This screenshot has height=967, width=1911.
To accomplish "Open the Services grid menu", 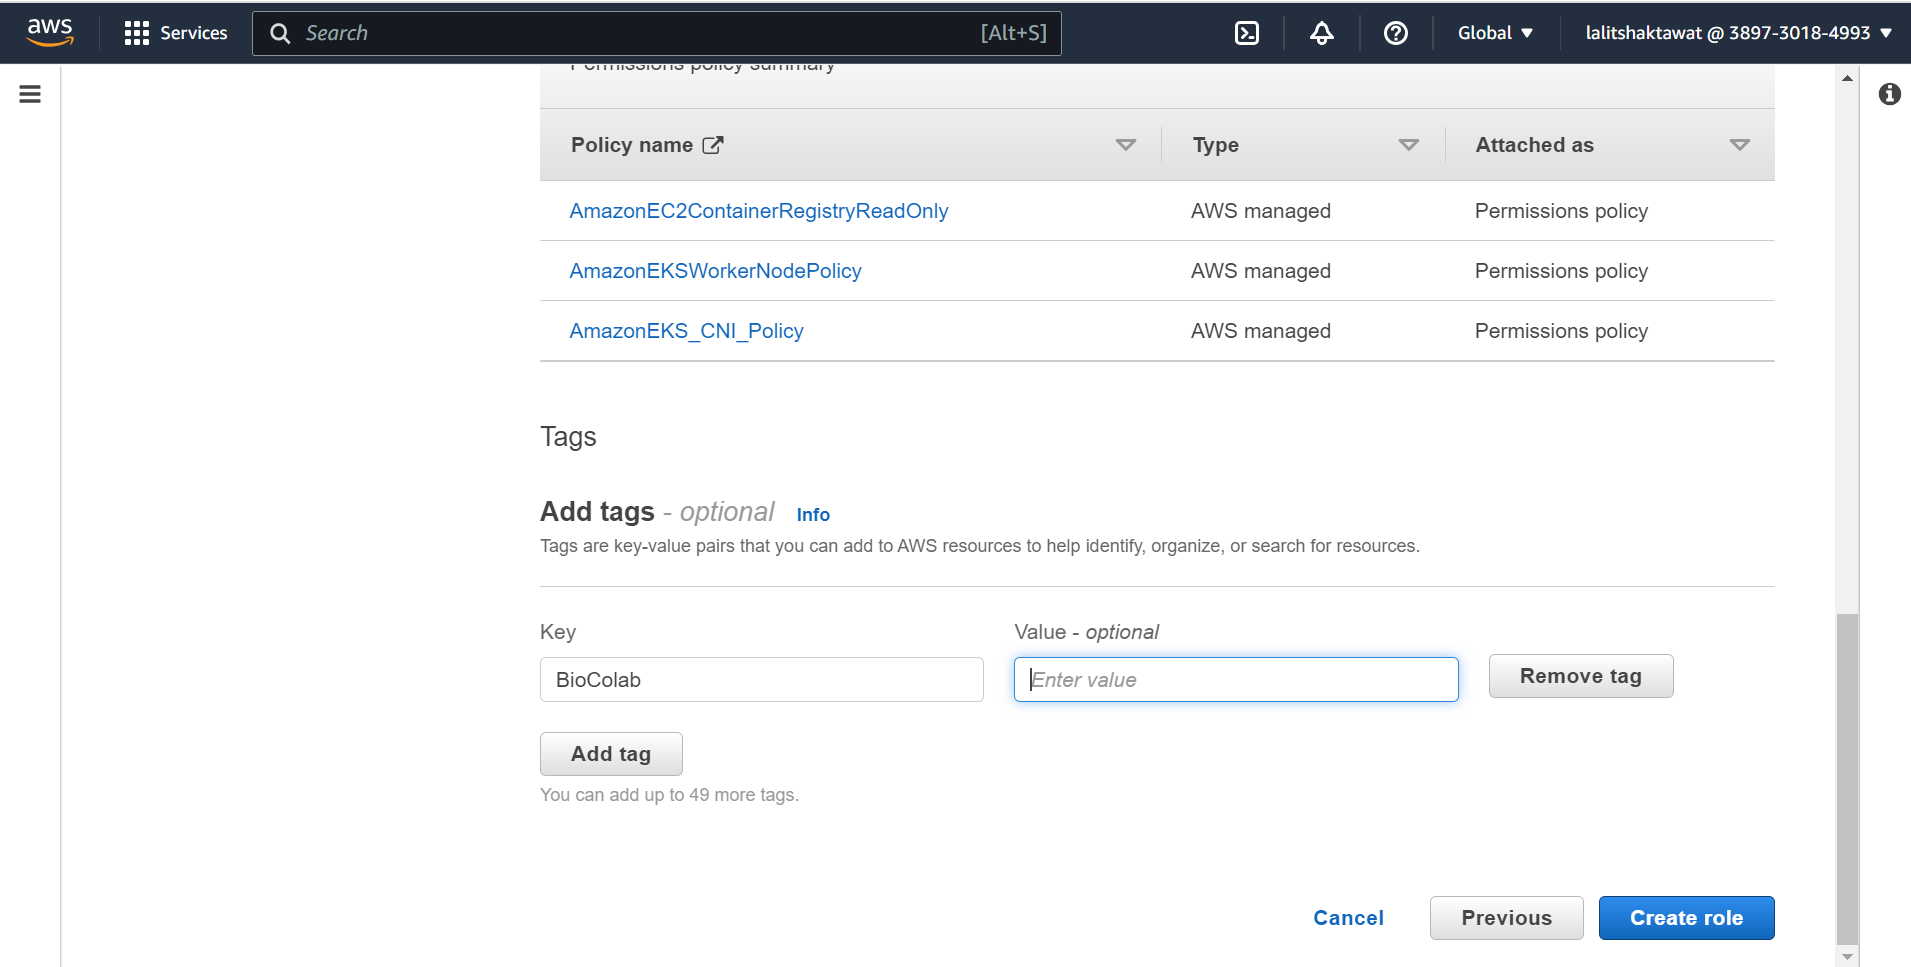I will coord(137,33).
